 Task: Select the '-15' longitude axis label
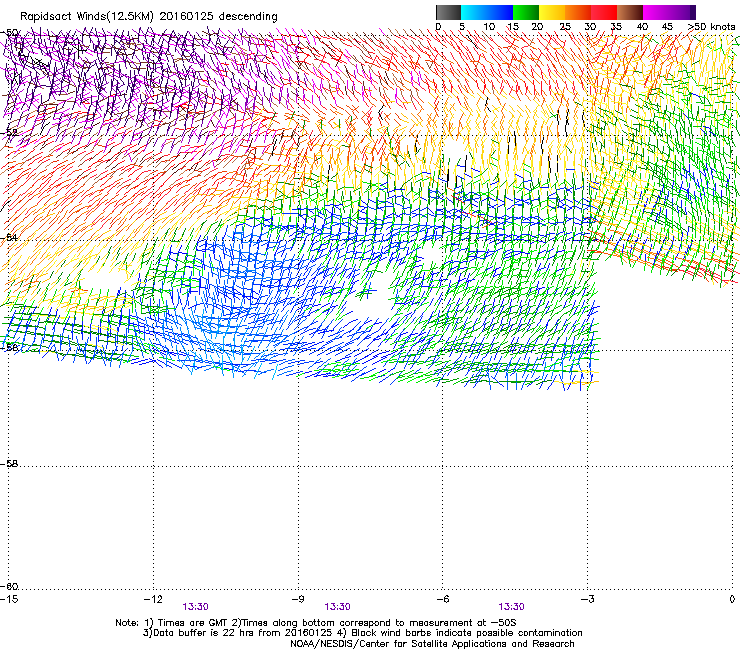pyautogui.click(x=9, y=599)
